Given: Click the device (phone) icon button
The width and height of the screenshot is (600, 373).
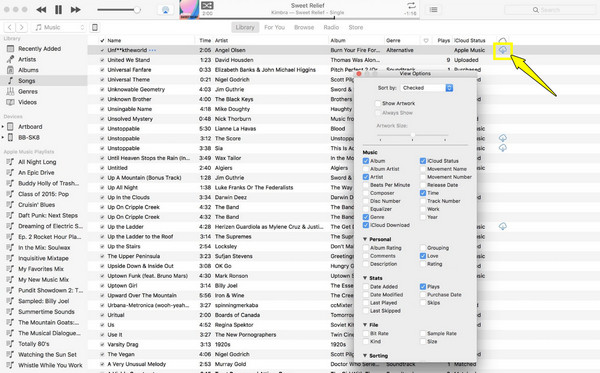Looking at the screenshot, I should pyautogui.click(x=95, y=27).
